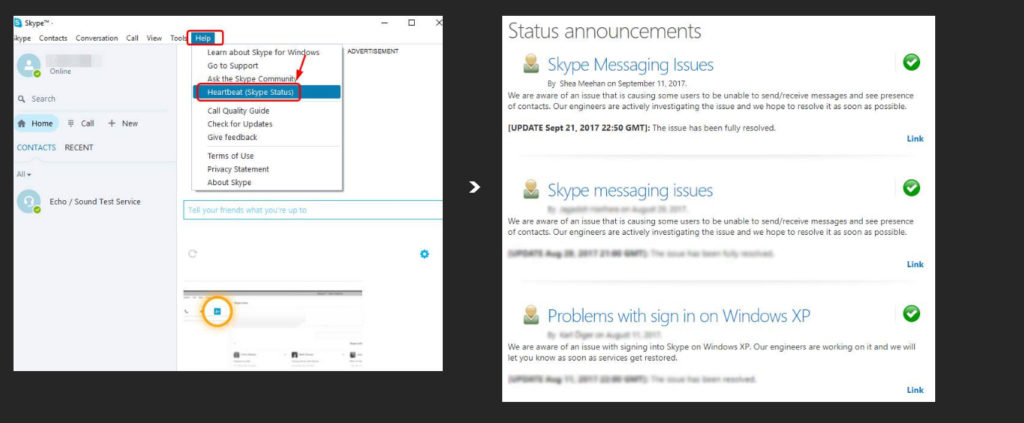Open the gear settings icon
Viewport: 1024px width, 423px height.
(424, 254)
